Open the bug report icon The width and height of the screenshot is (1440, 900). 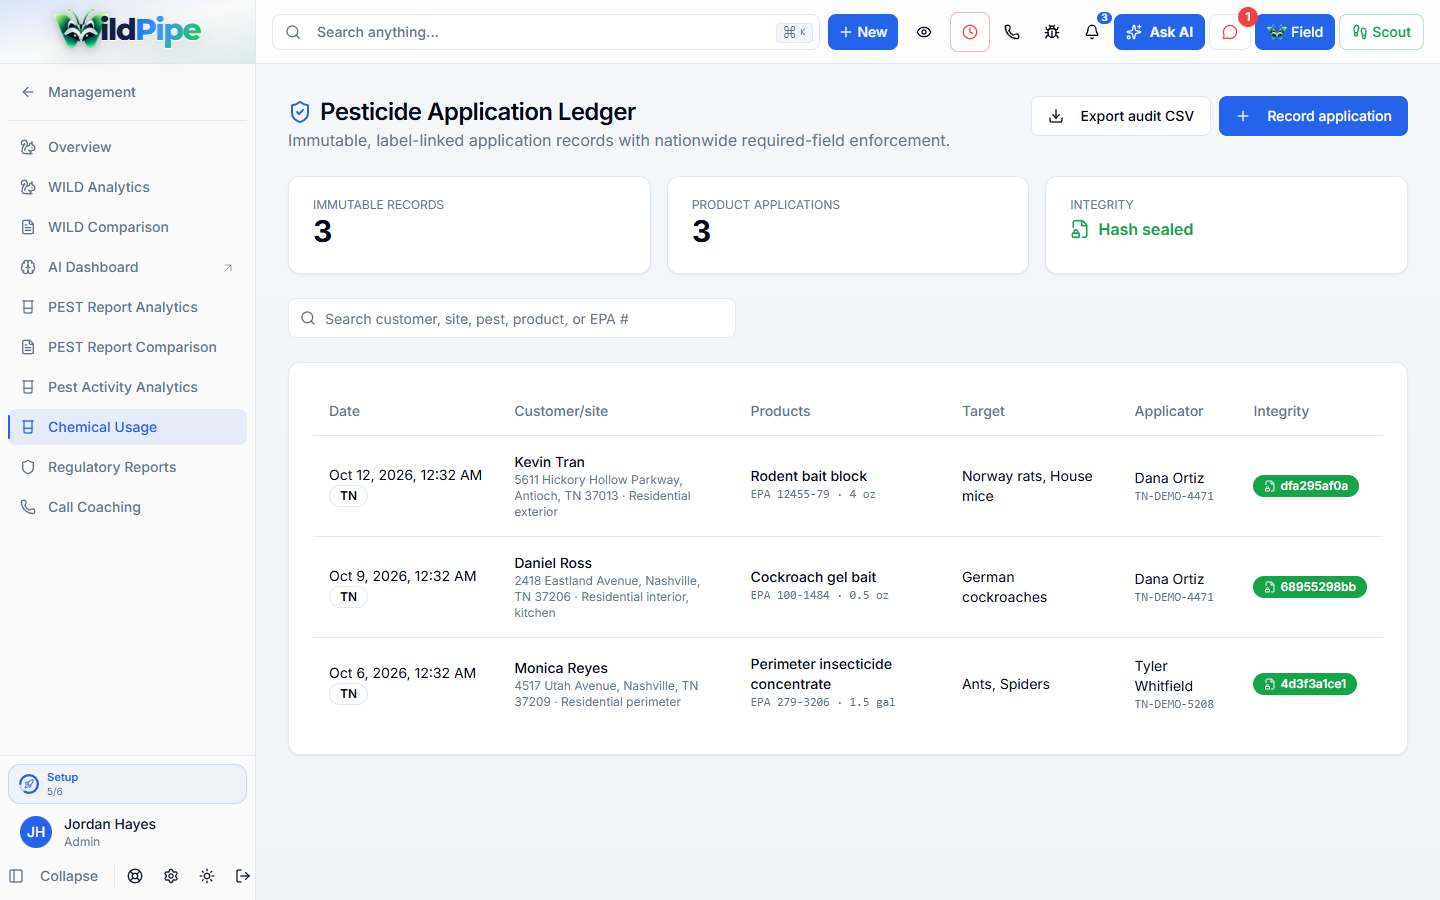point(1052,32)
